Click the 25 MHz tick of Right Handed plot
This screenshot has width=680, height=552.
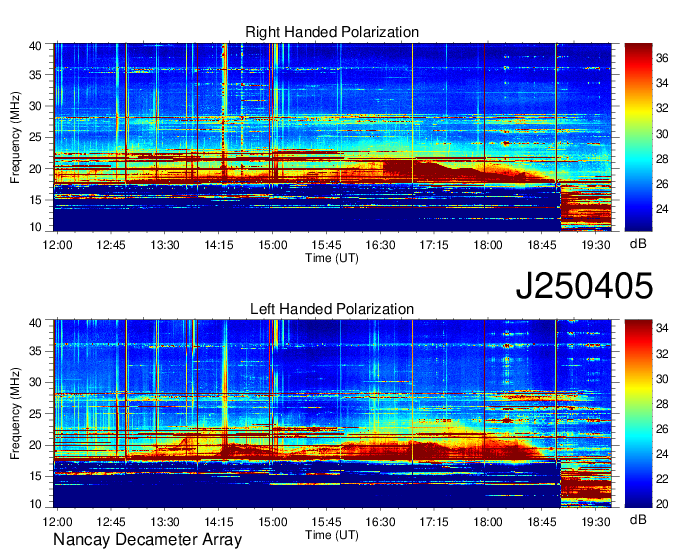pos(36,137)
